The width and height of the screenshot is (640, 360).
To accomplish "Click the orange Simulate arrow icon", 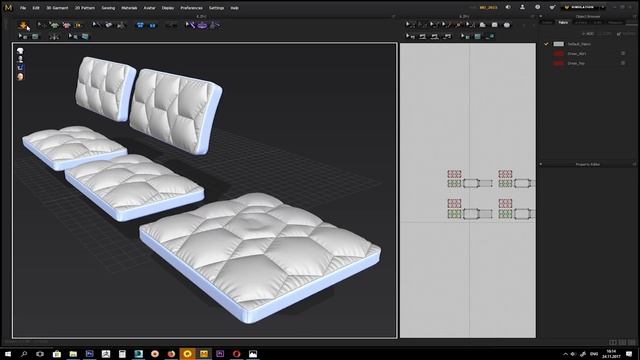I will pyautogui.click(x=23, y=25).
